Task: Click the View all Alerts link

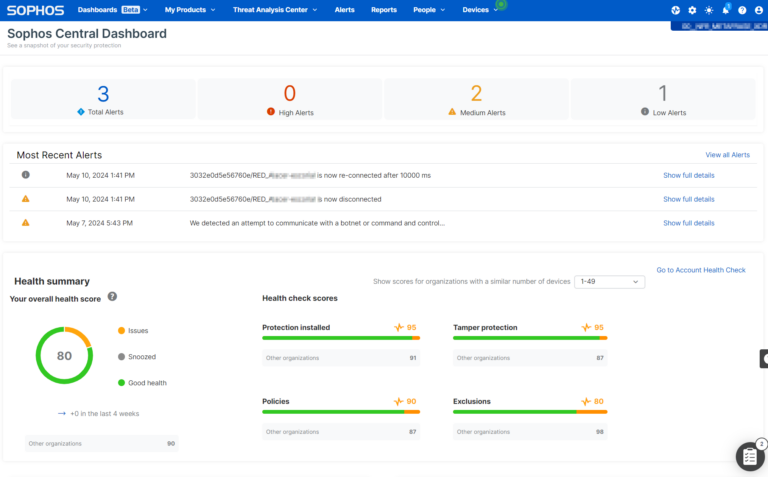Action: click(727, 155)
